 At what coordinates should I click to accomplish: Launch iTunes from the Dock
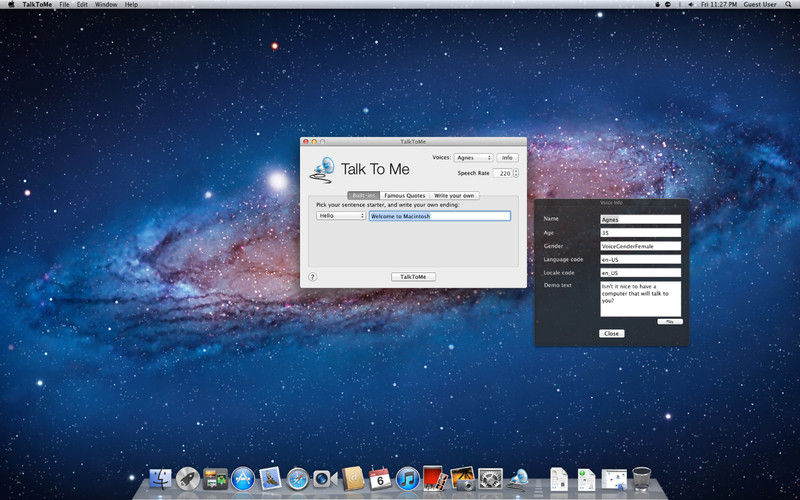pos(408,479)
